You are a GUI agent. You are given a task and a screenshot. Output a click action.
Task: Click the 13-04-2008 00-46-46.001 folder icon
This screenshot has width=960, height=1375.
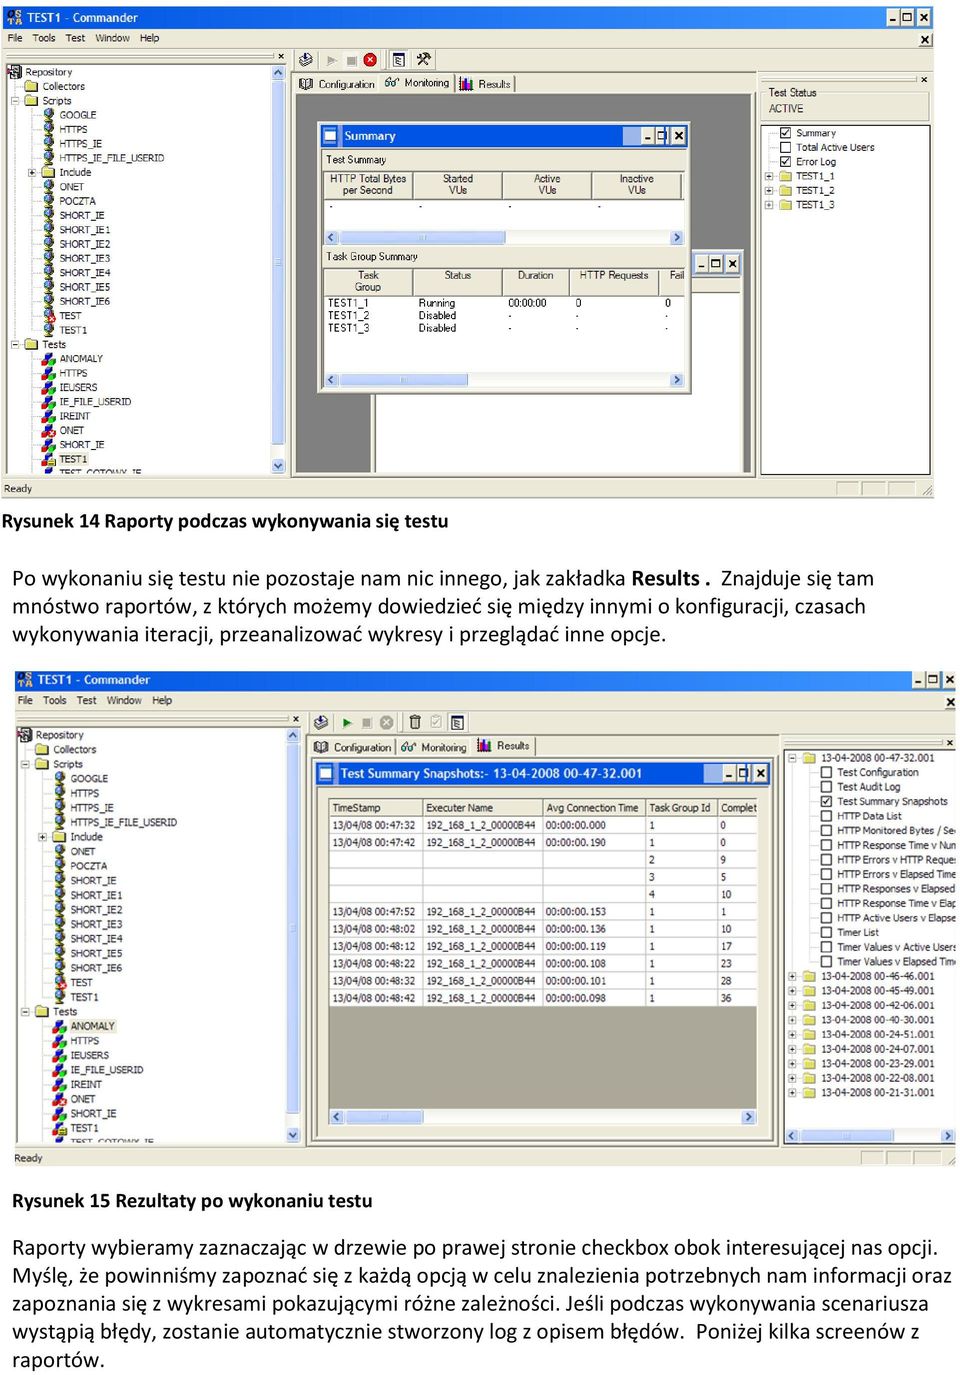pyautogui.click(x=809, y=976)
